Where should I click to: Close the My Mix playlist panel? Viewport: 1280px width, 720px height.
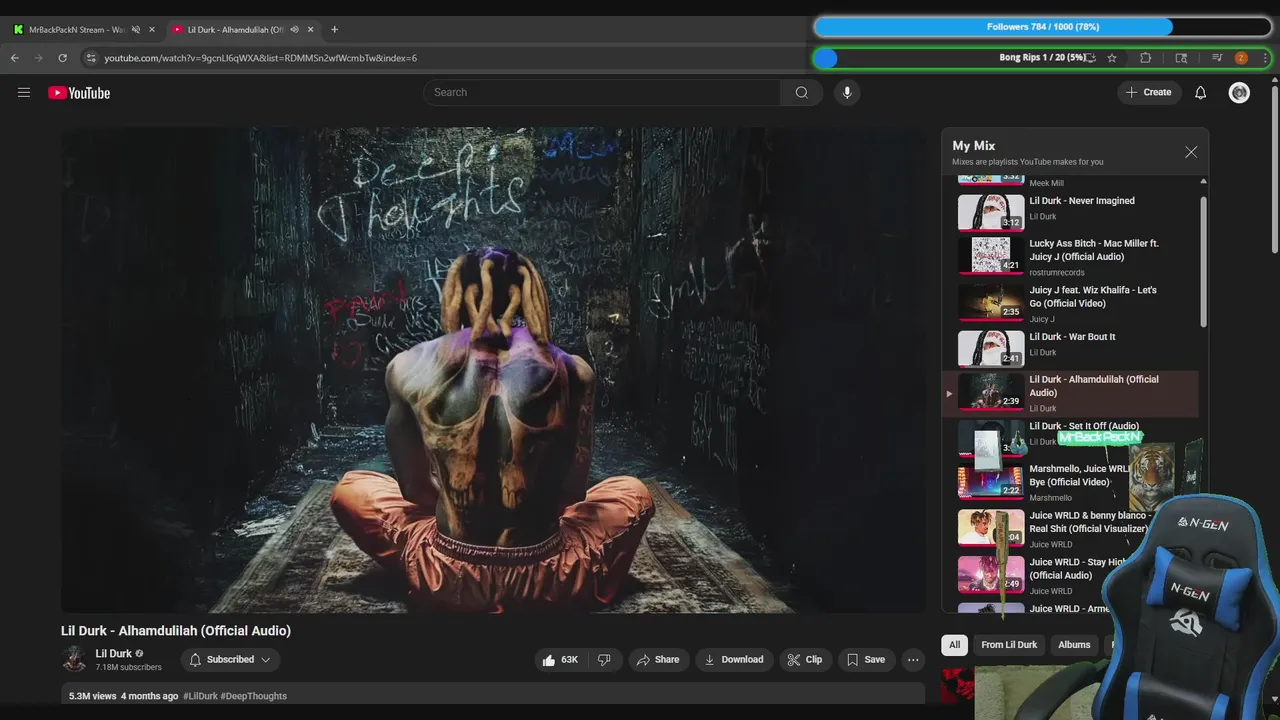[1191, 152]
